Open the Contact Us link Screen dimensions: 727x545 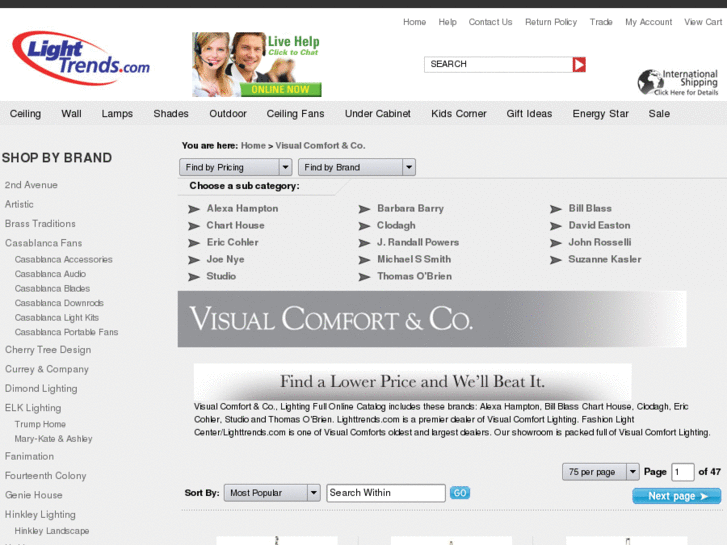click(491, 22)
